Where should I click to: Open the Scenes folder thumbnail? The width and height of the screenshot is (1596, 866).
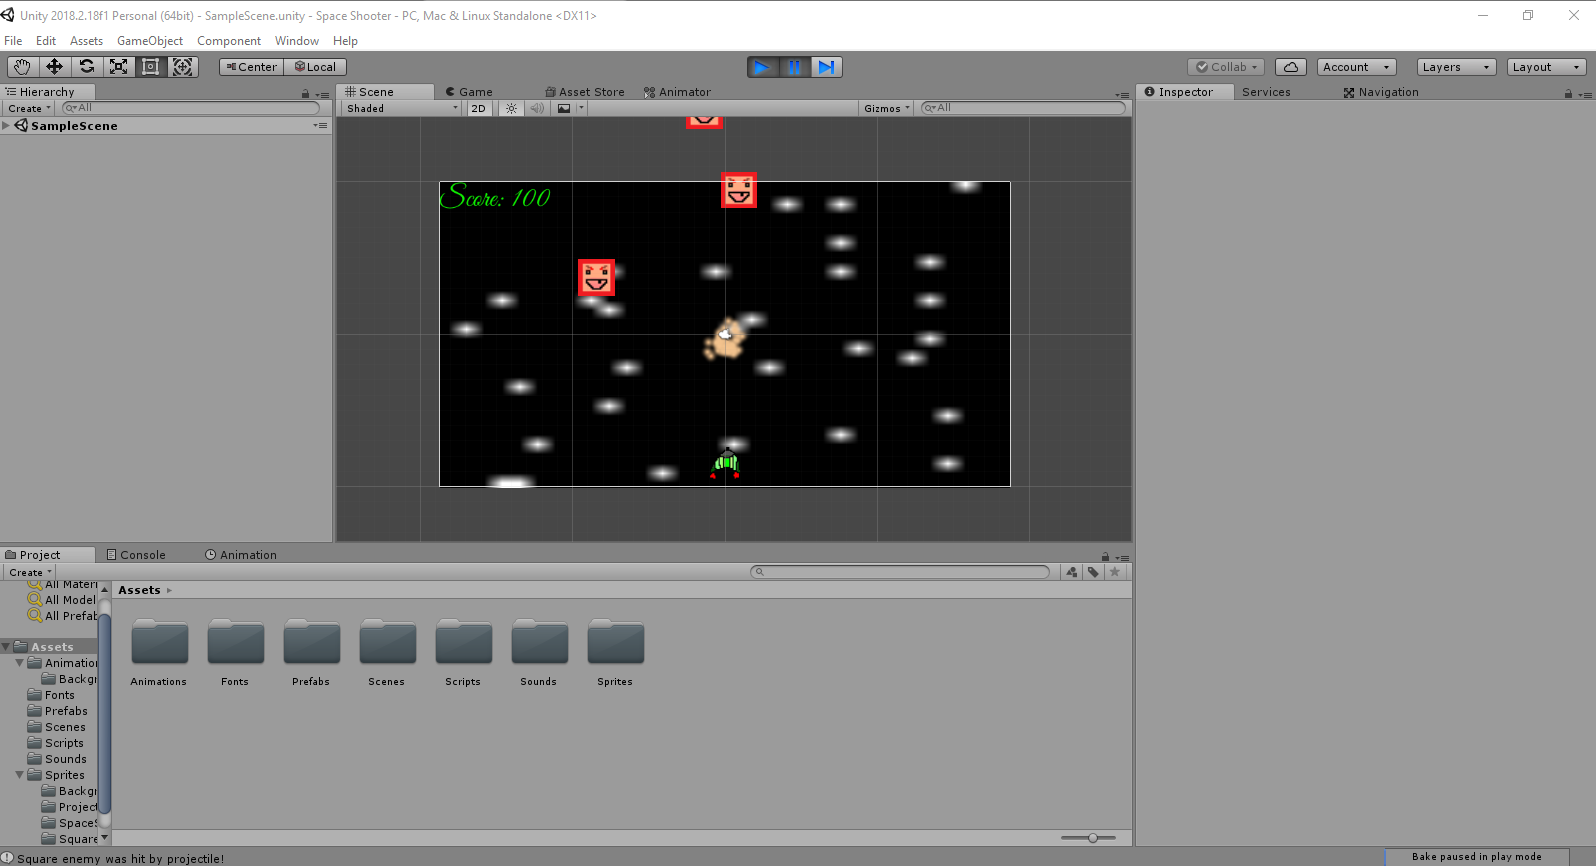click(388, 642)
